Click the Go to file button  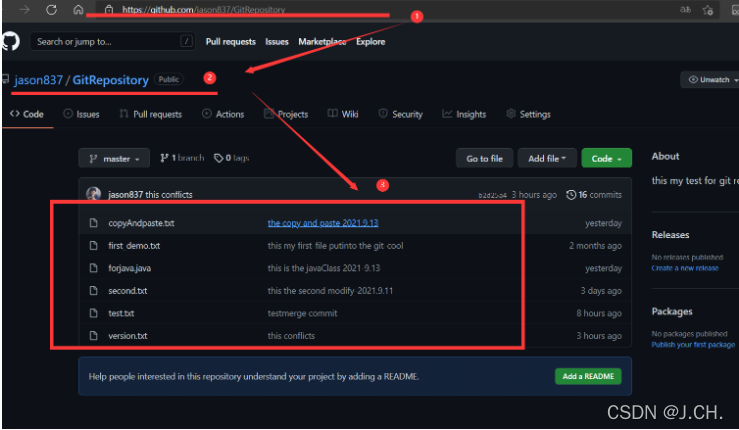[x=484, y=158]
